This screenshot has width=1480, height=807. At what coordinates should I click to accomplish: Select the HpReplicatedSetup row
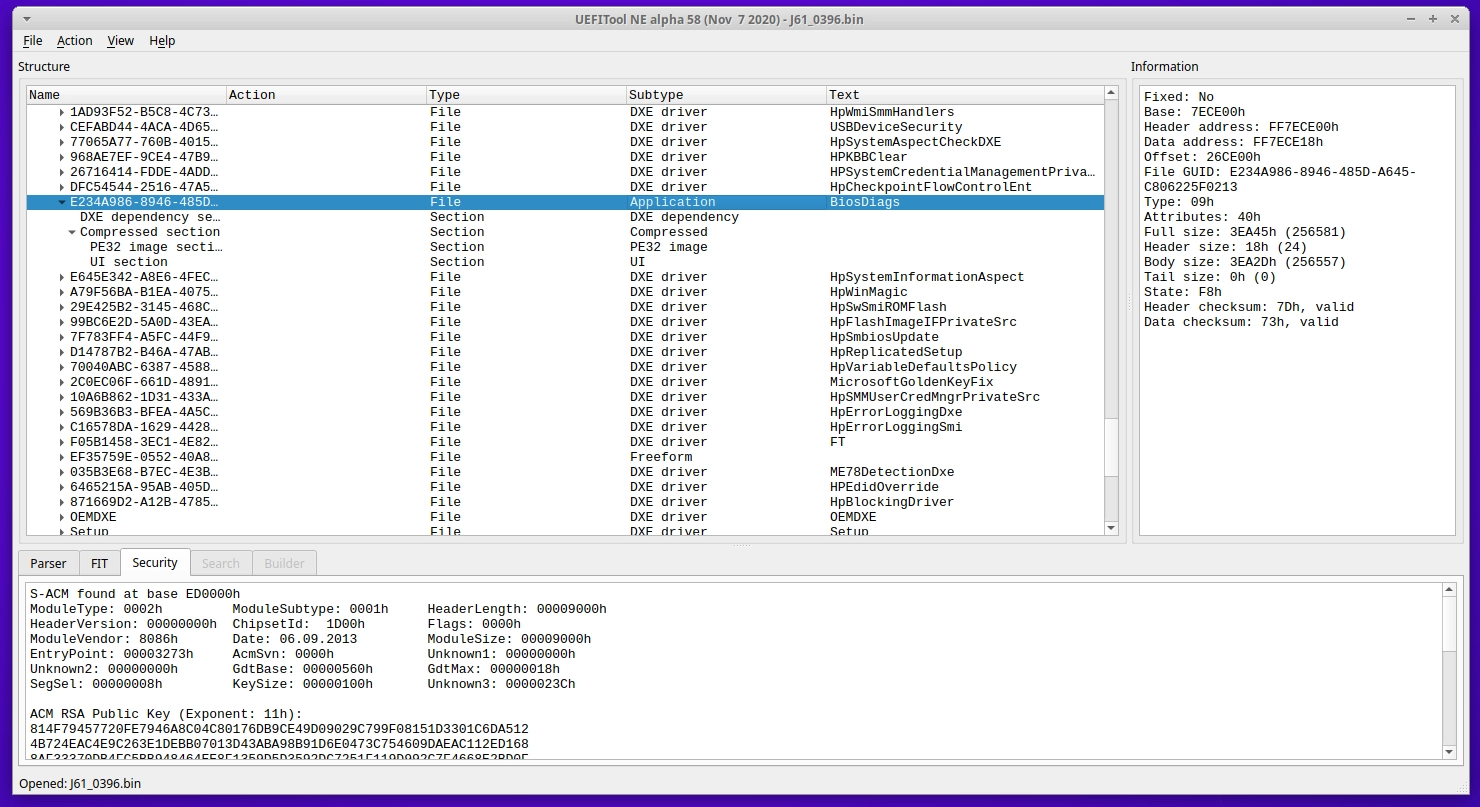point(565,352)
